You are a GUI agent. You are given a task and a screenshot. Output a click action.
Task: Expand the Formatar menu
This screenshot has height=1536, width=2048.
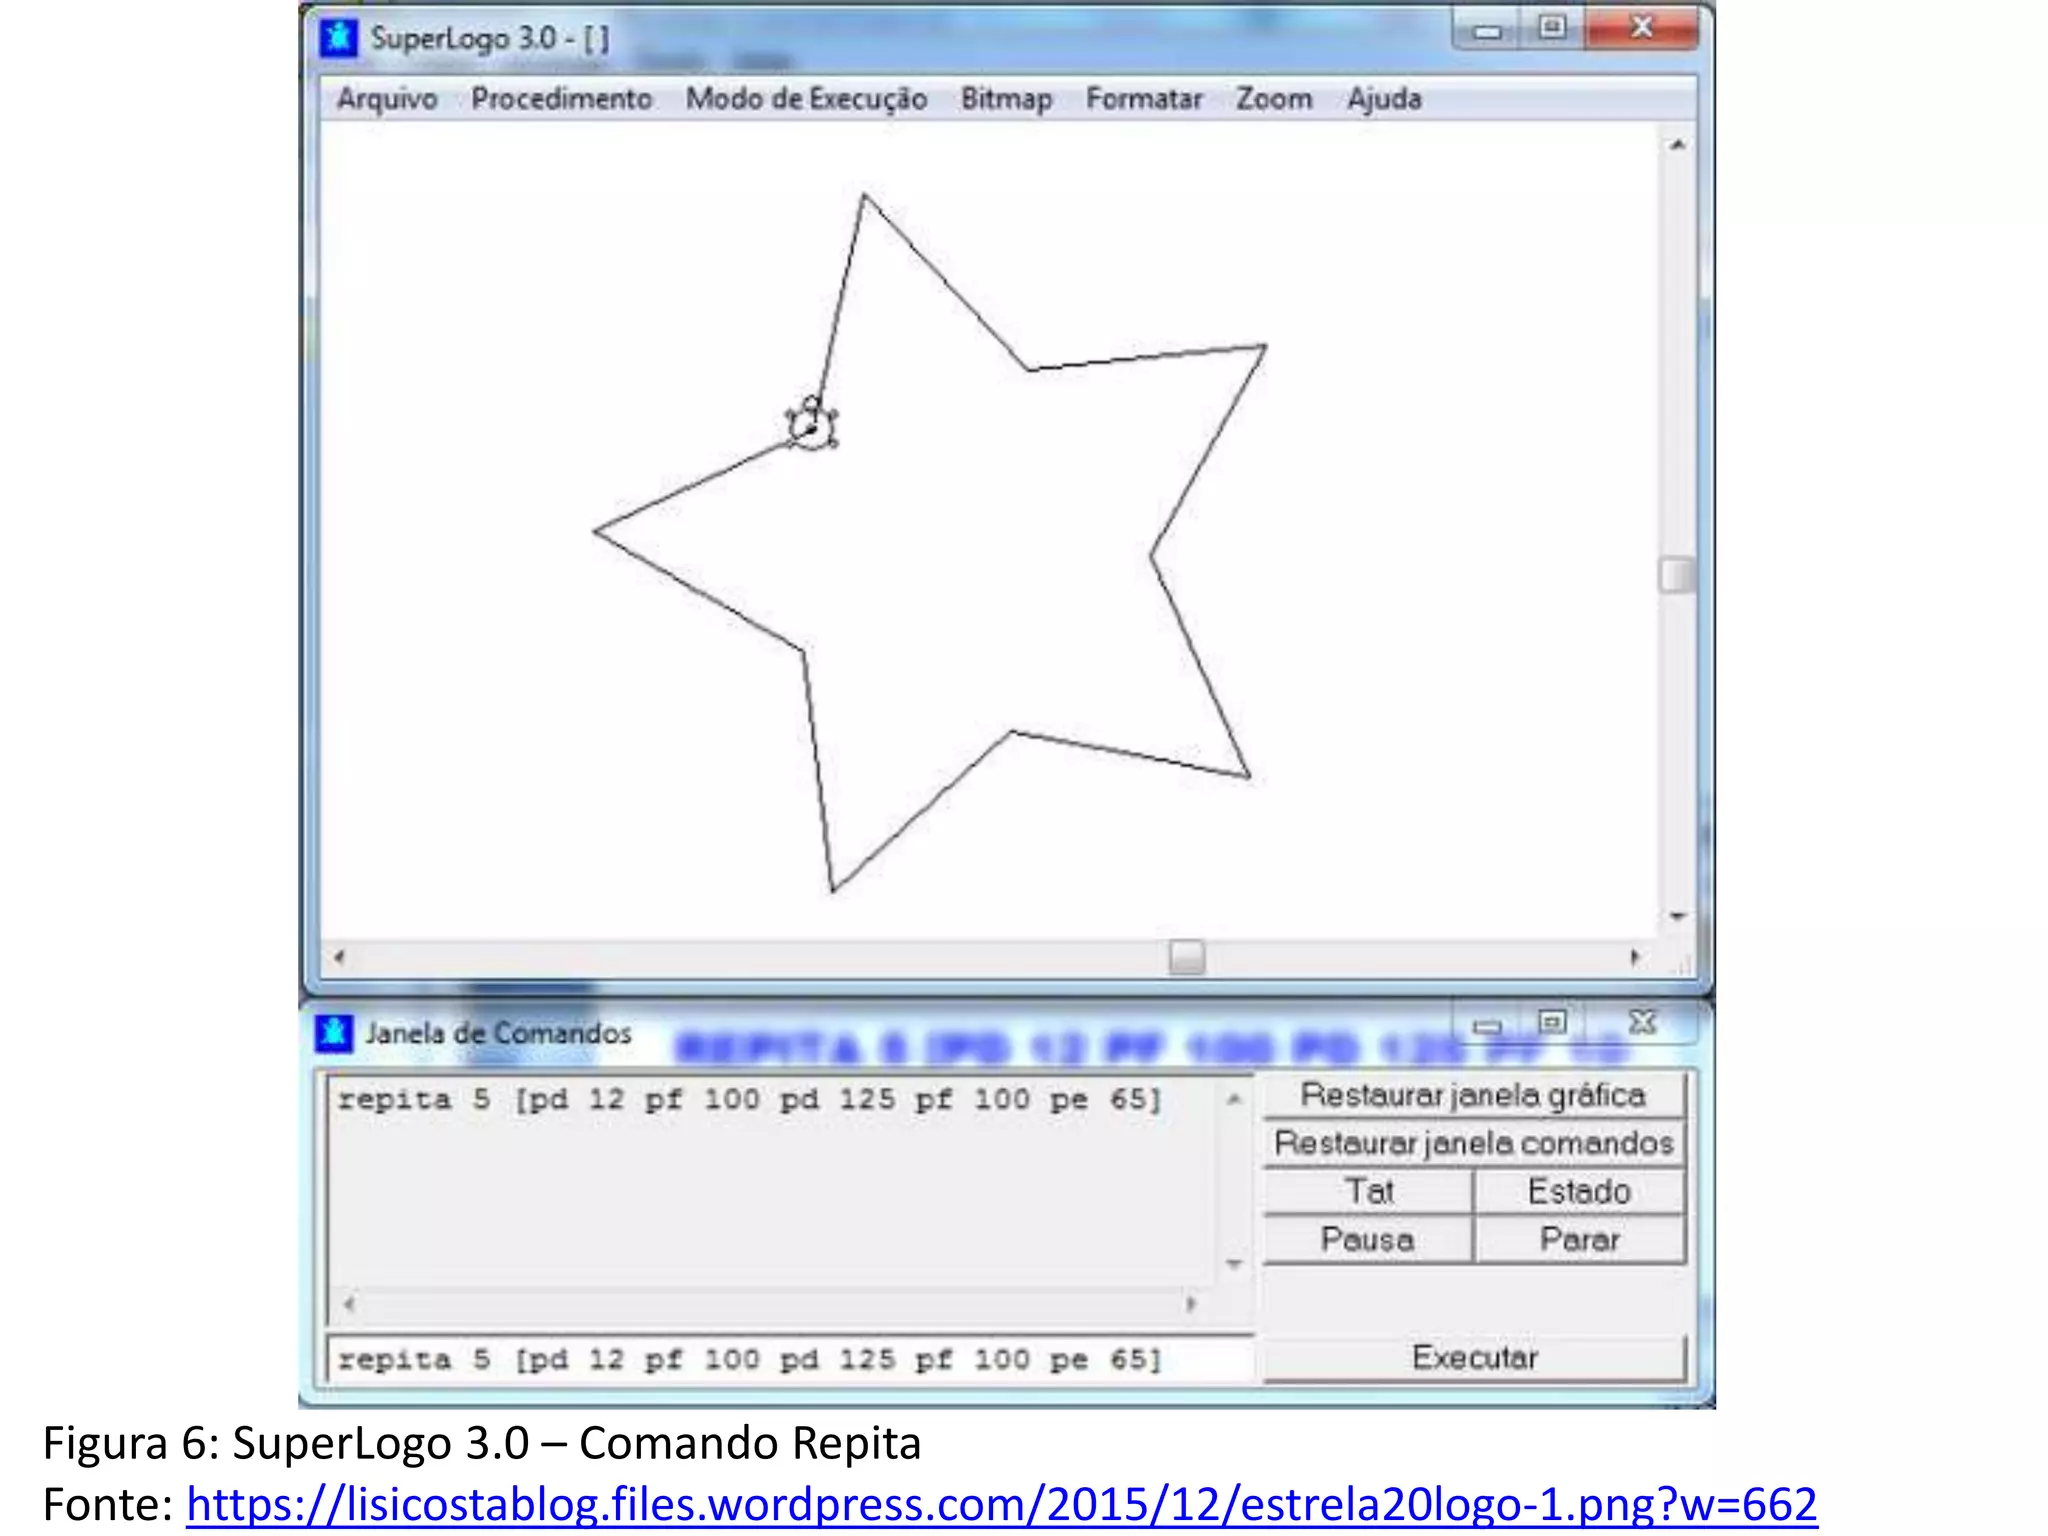click(1144, 99)
